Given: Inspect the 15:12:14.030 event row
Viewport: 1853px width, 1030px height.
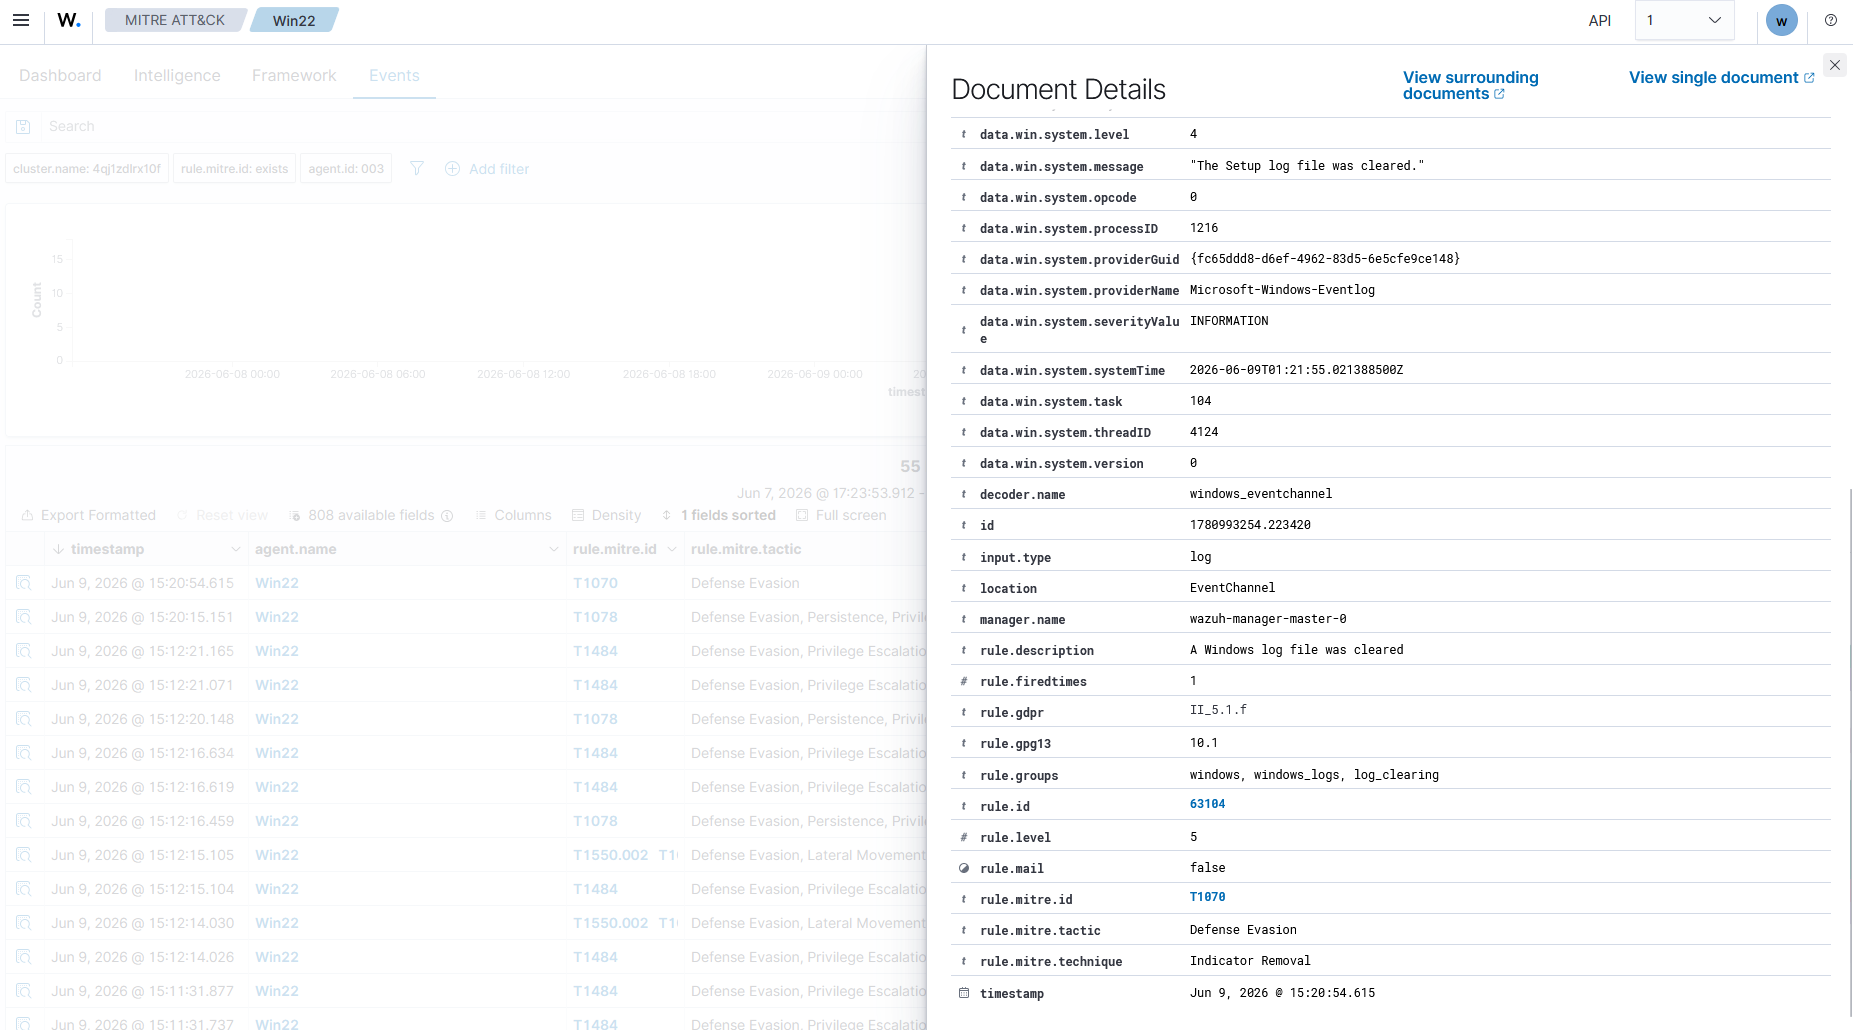Looking at the screenshot, I should (24, 923).
